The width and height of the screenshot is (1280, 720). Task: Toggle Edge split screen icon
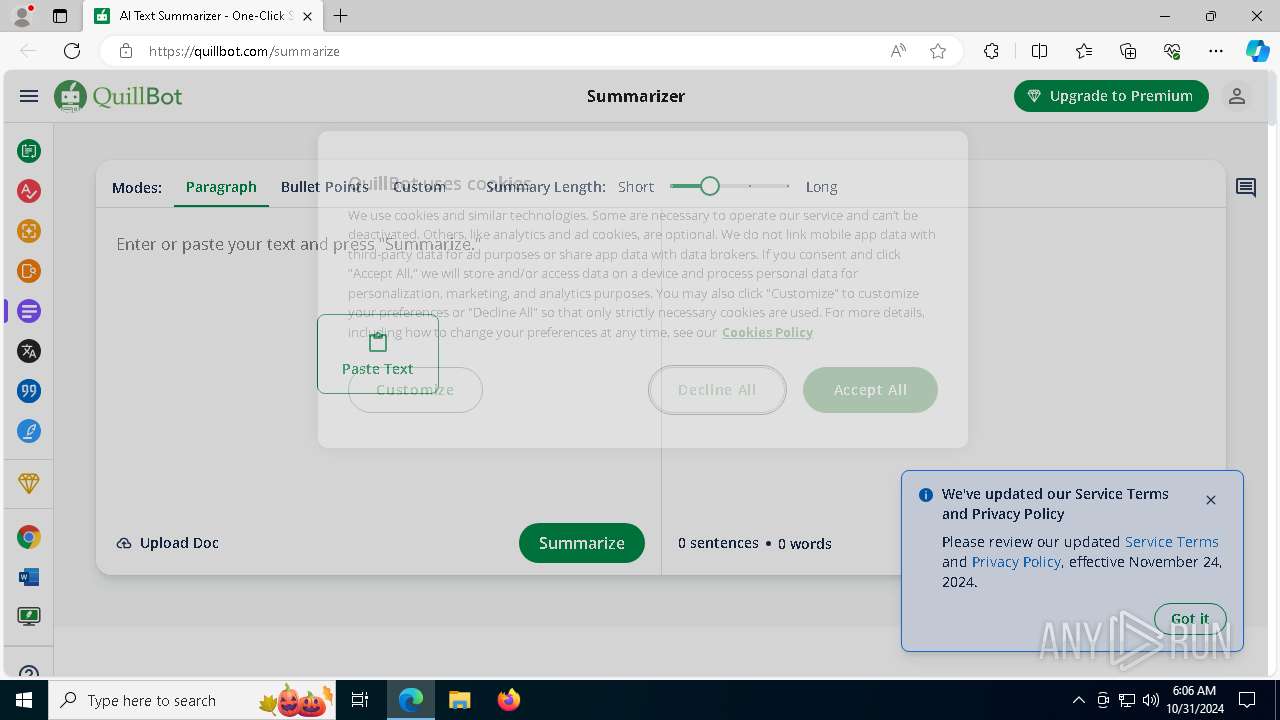(1039, 51)
